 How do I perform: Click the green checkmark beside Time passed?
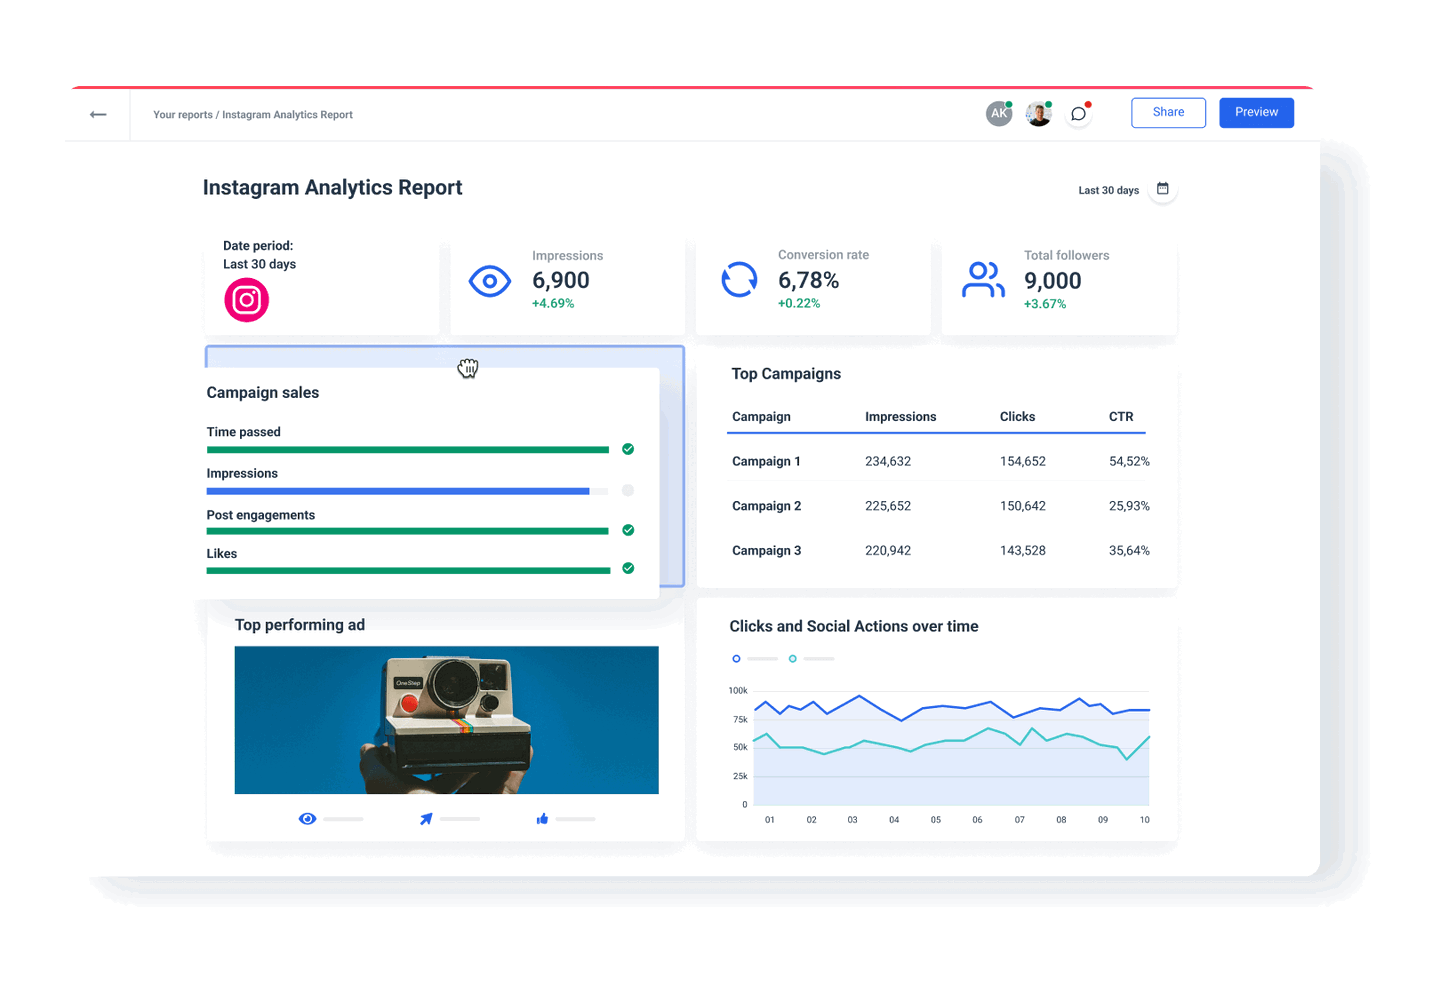coord(628,449)
